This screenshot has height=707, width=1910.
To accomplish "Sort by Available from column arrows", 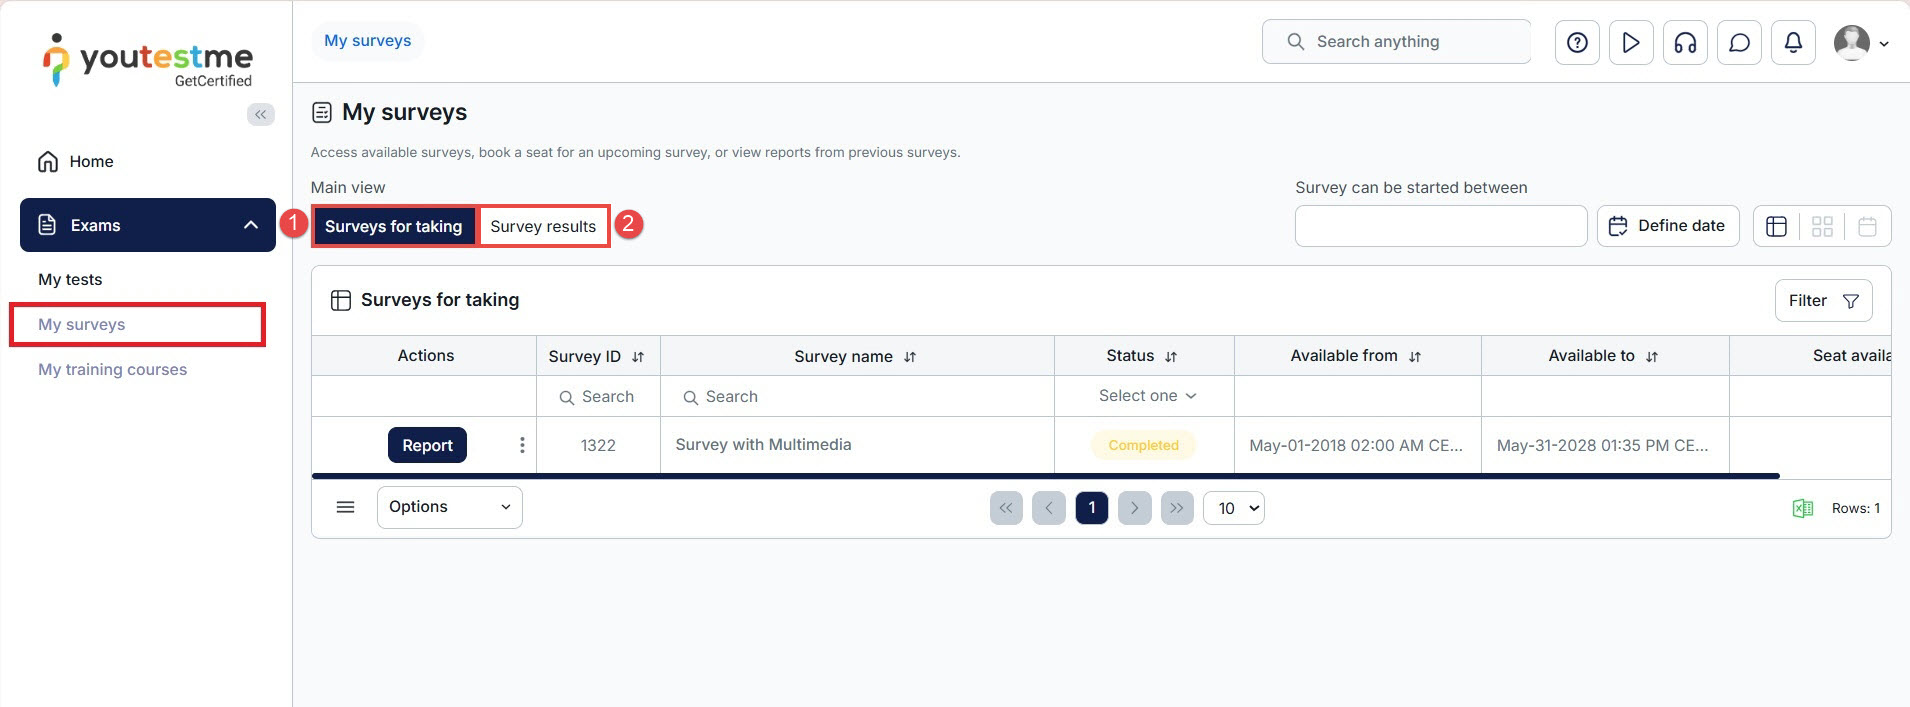I will [x=1415, y=357].
